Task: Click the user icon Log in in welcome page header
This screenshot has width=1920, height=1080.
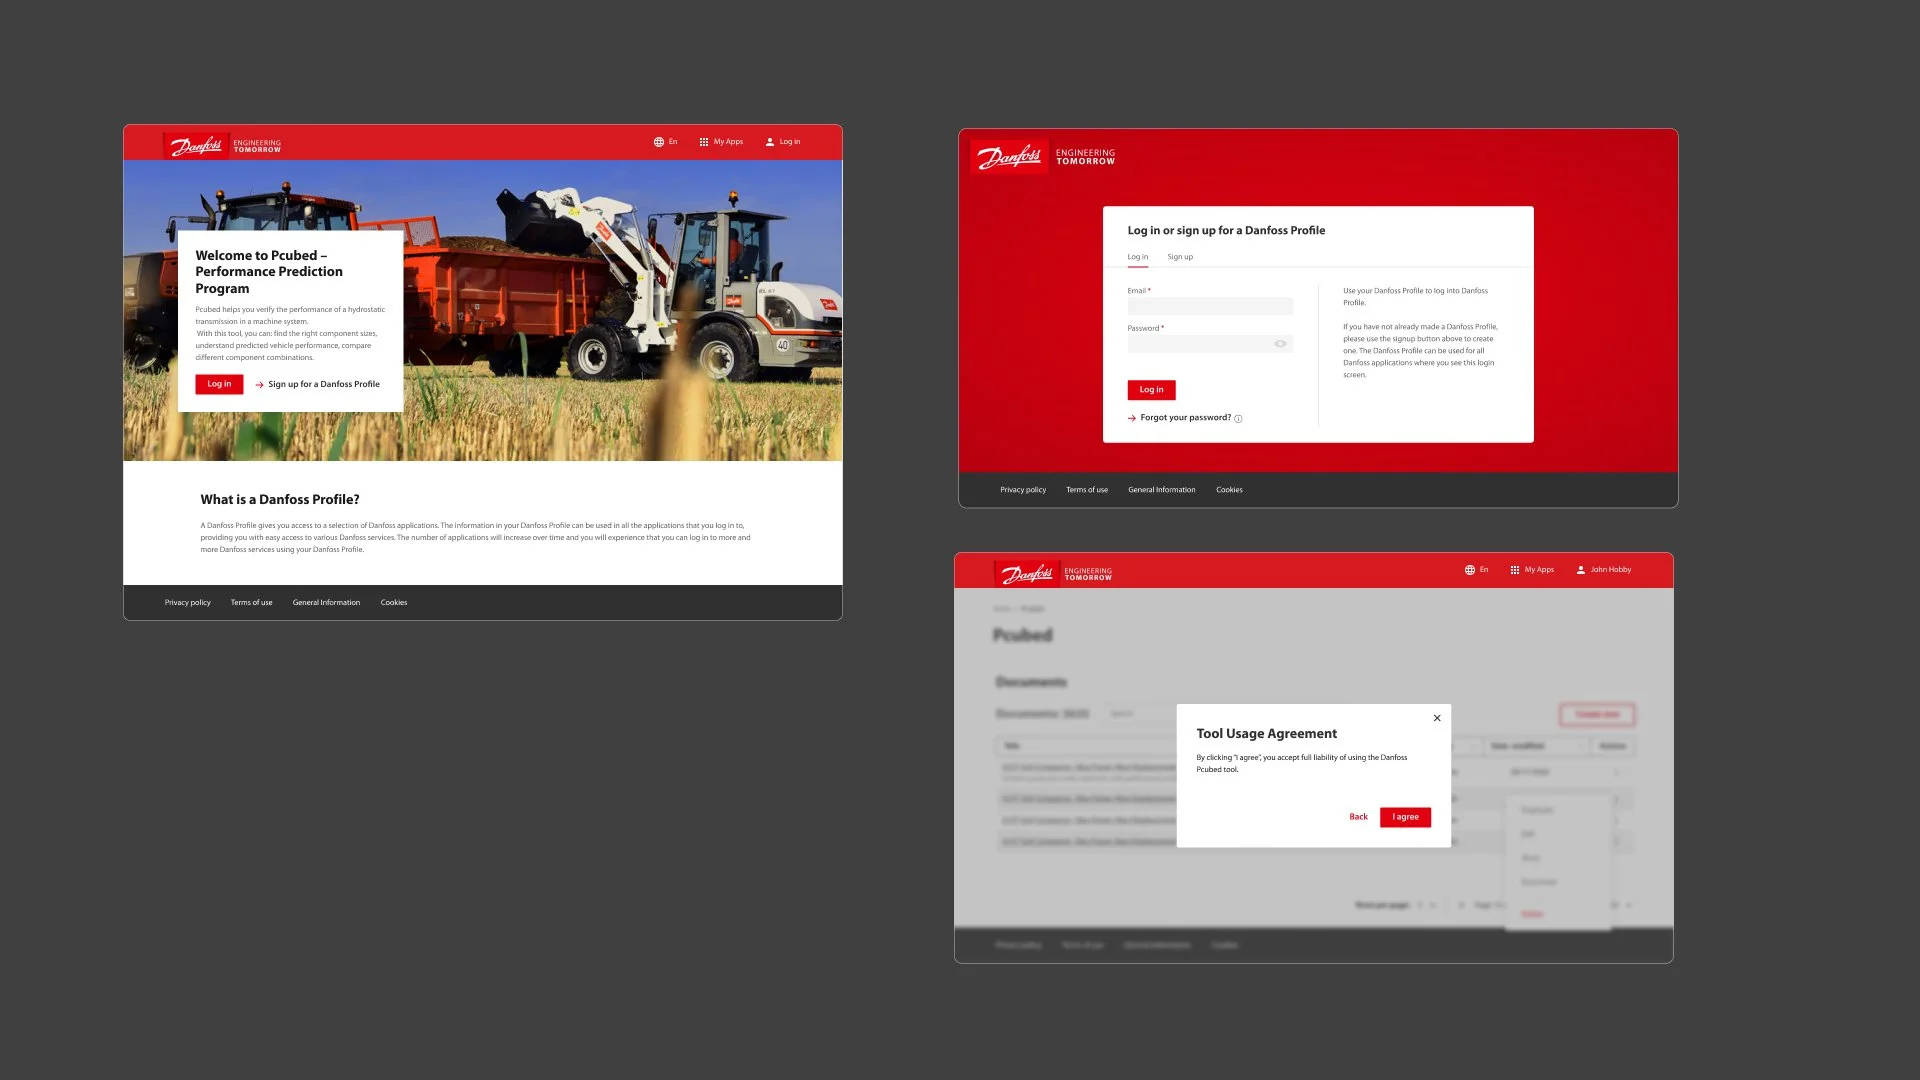Action: [x=783, y=142]
